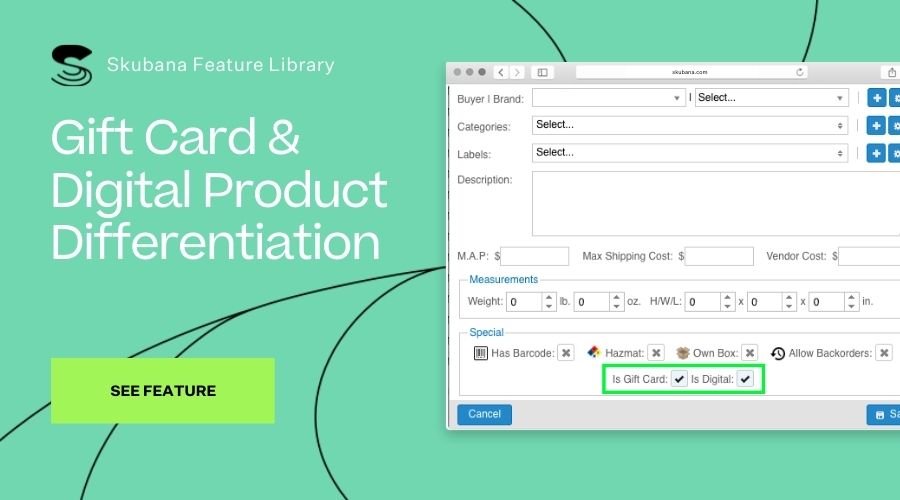900x500 pixels.
Task: Toggle the Has Barcode checkbox
Action: click(566, 353)
